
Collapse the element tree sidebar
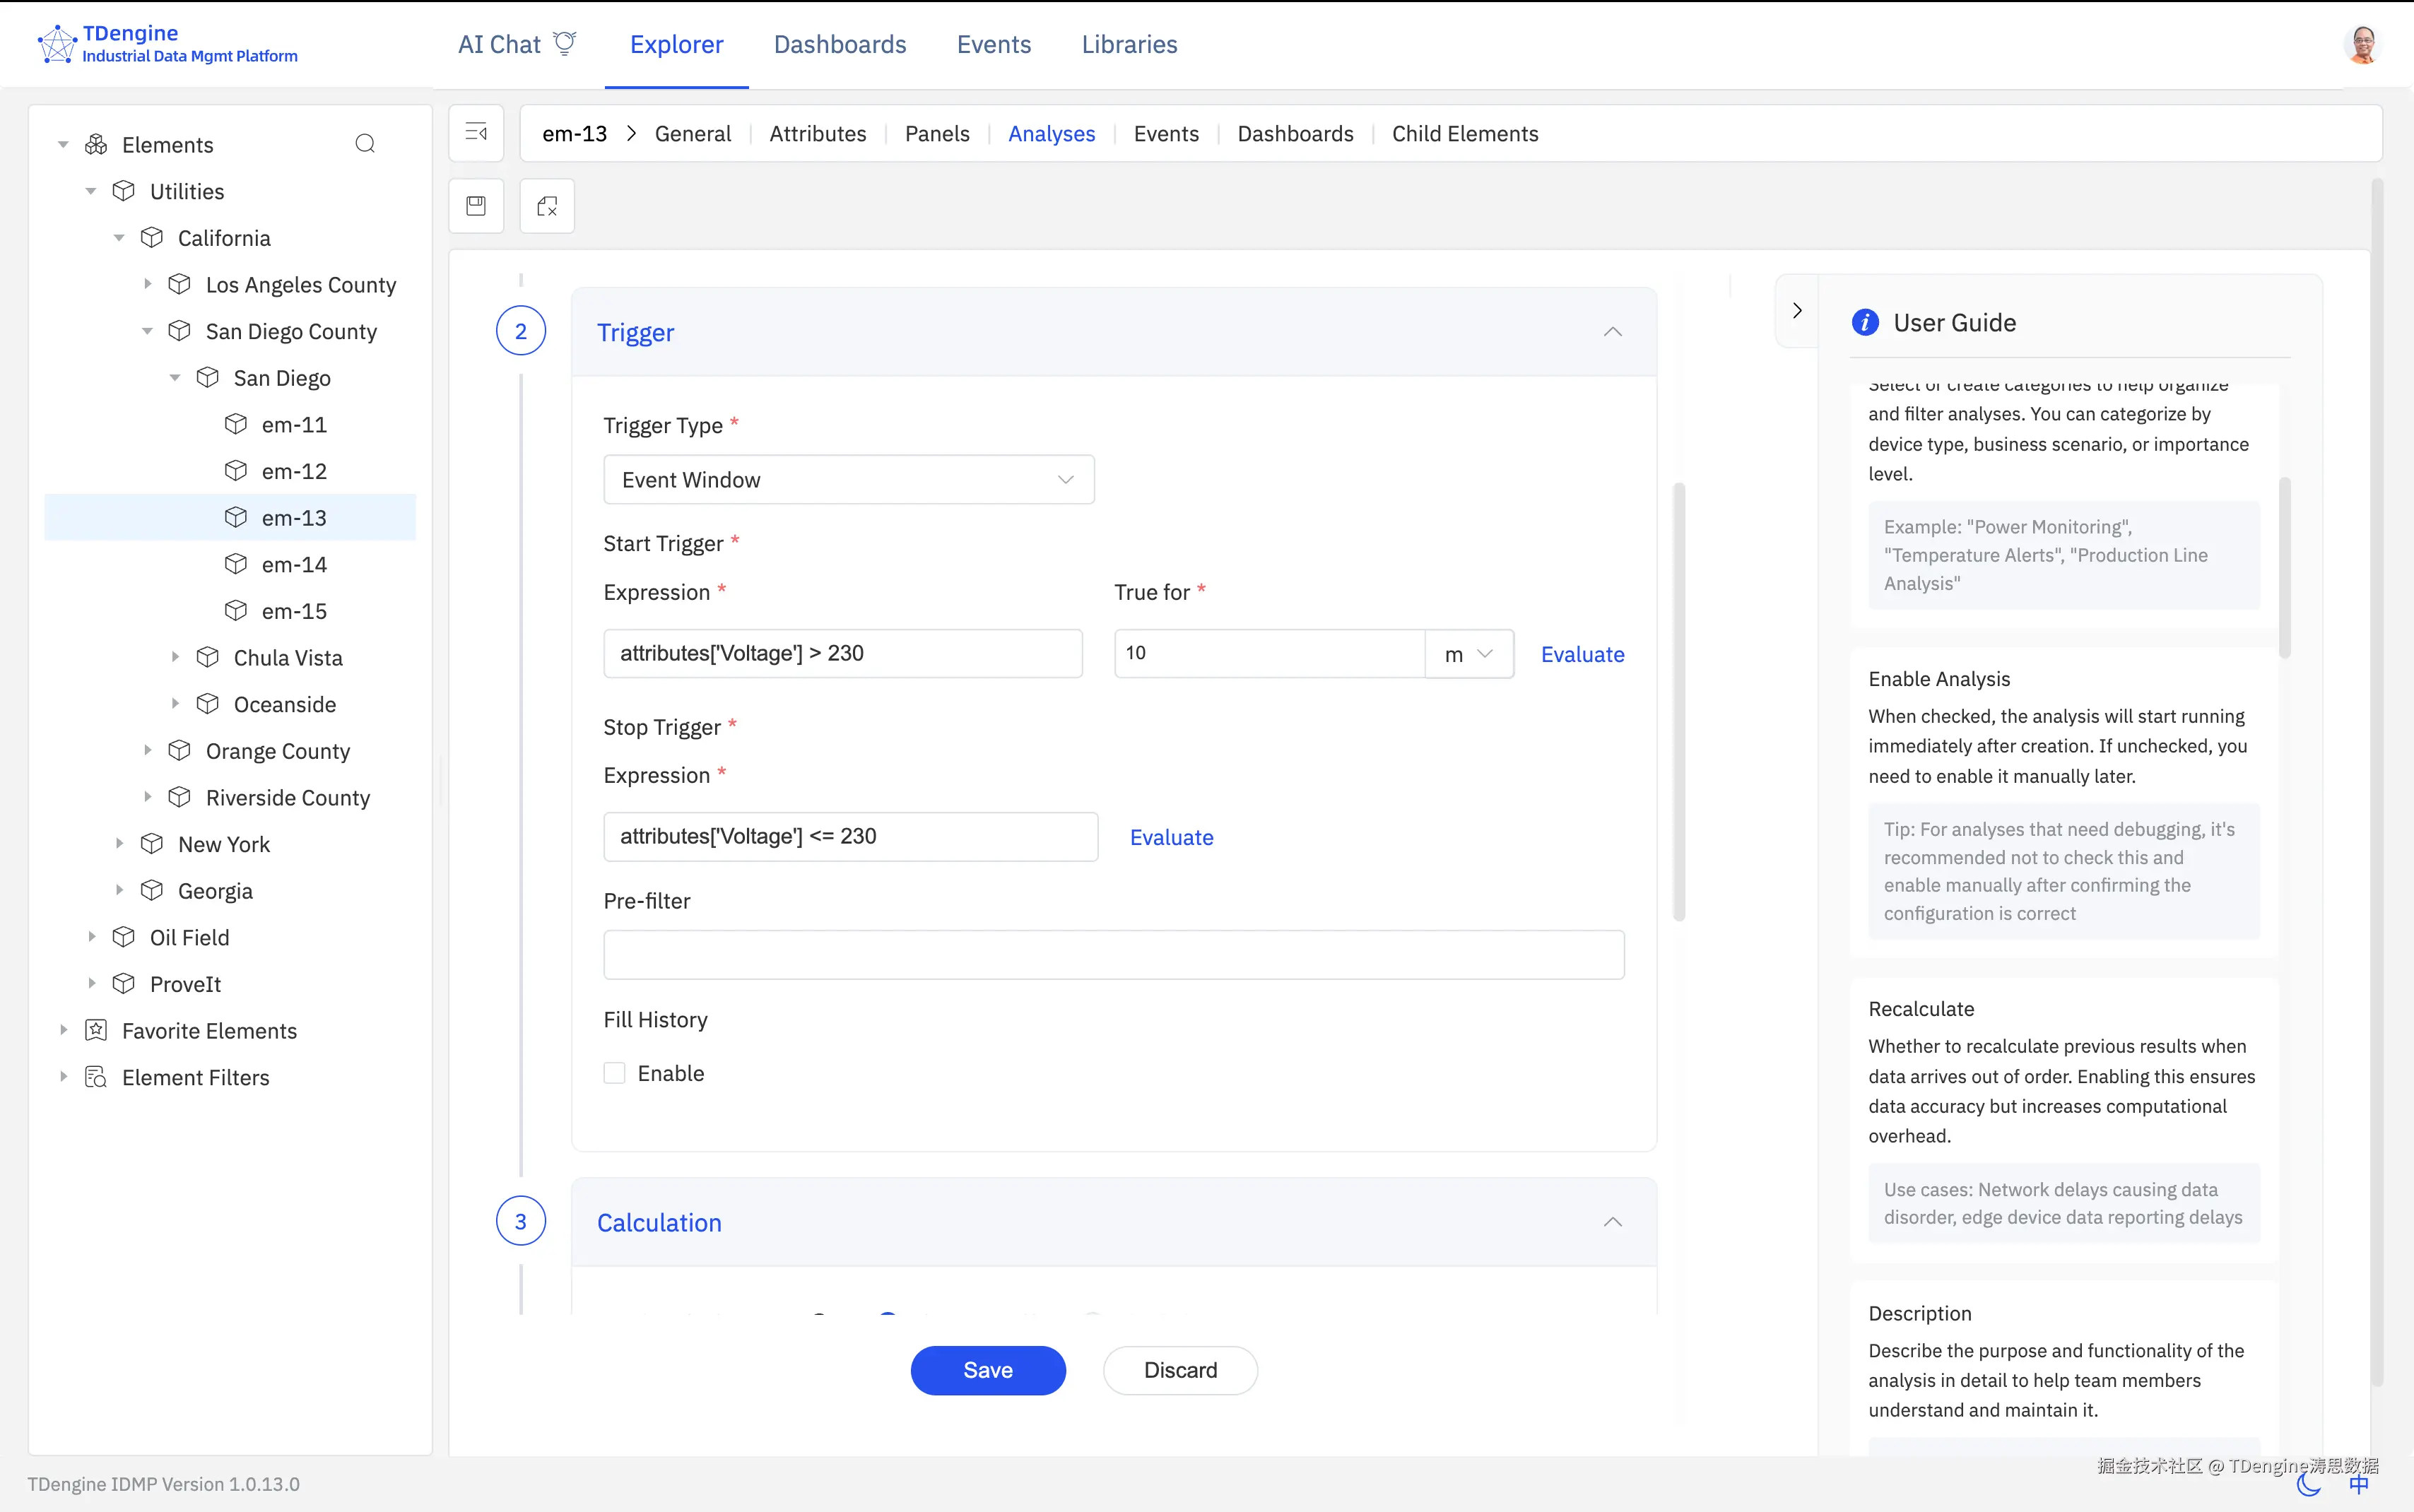point(477,132)
